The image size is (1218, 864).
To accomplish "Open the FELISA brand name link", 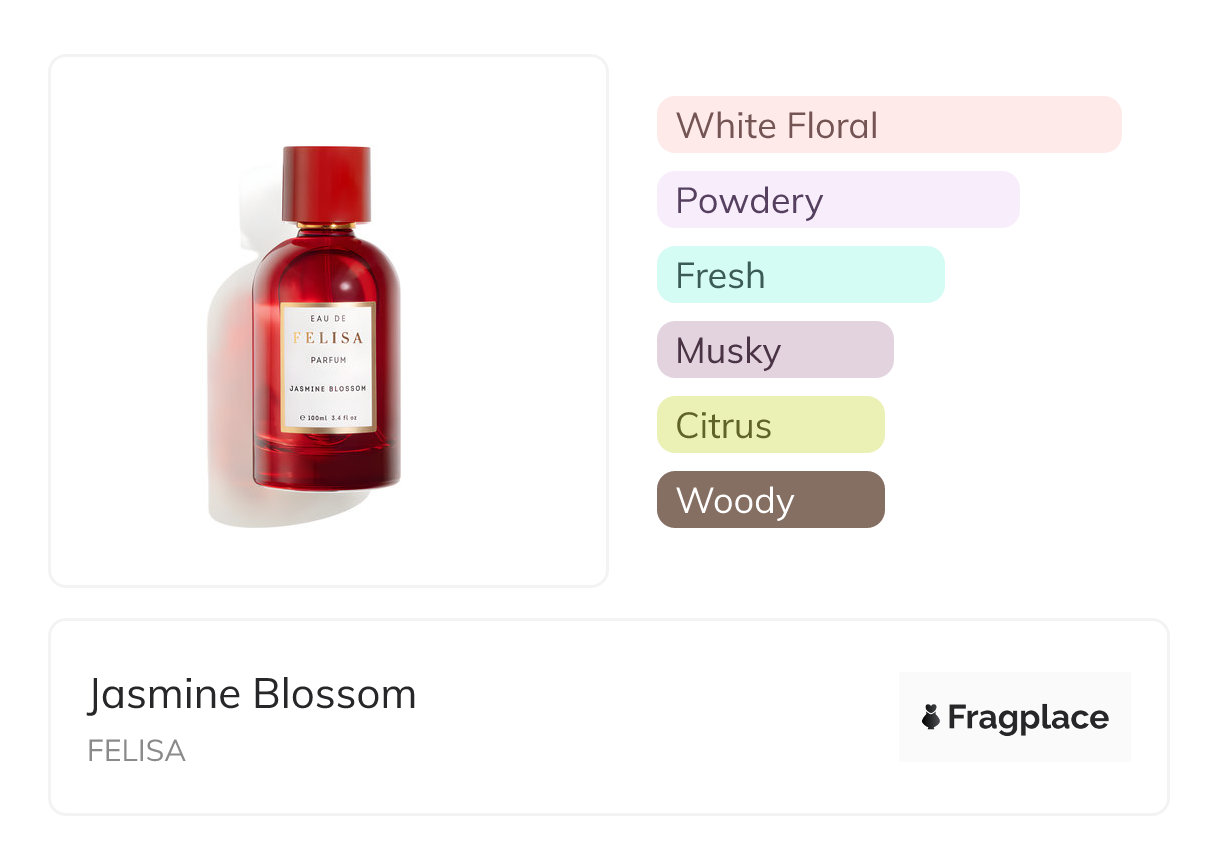I will [x=136, y=751].
